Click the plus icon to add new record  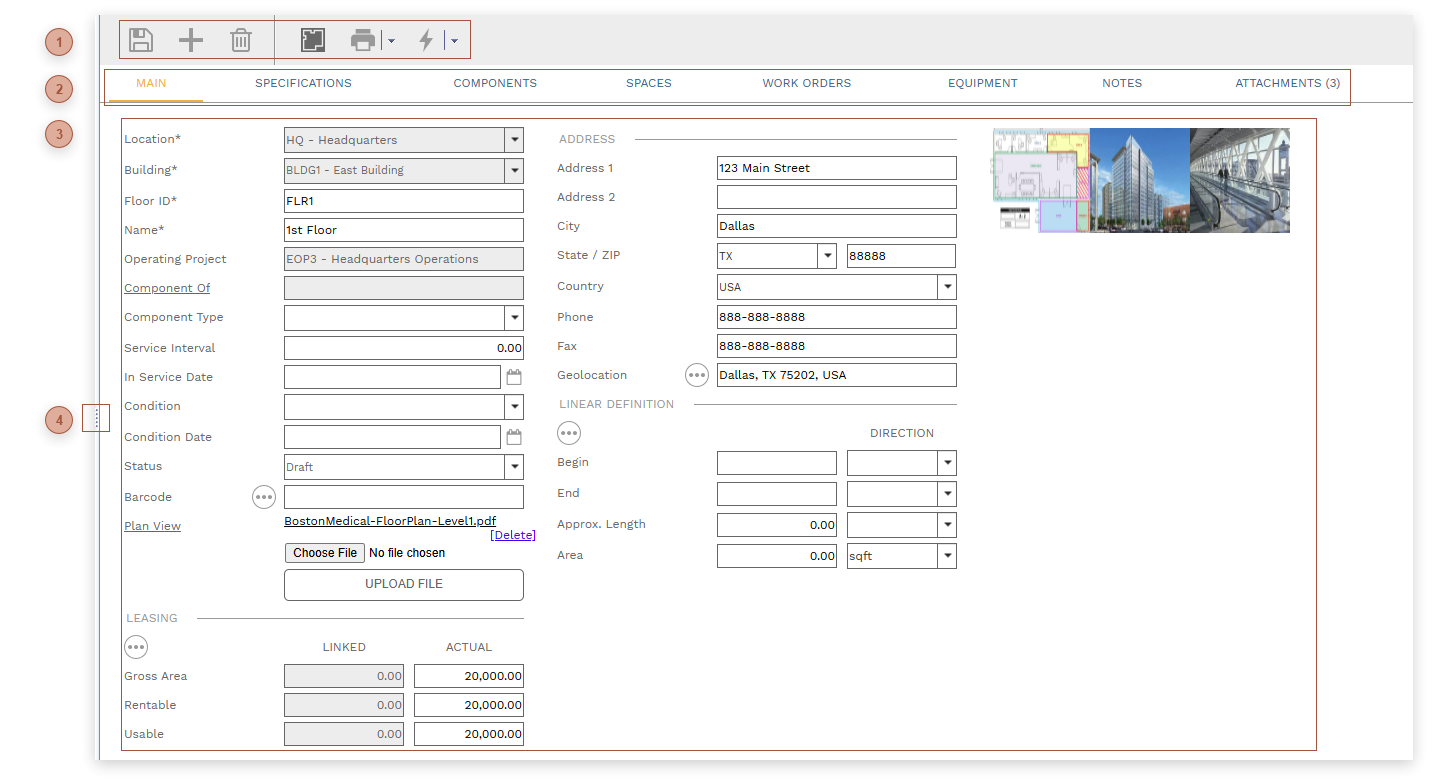[x=190, y=40]
